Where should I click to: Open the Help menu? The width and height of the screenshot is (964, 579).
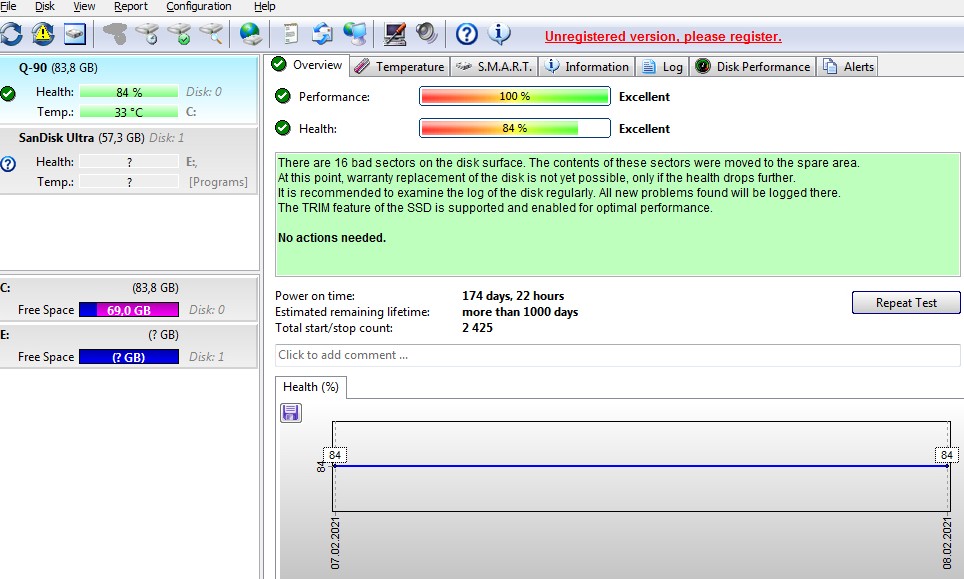click(264, 6)
